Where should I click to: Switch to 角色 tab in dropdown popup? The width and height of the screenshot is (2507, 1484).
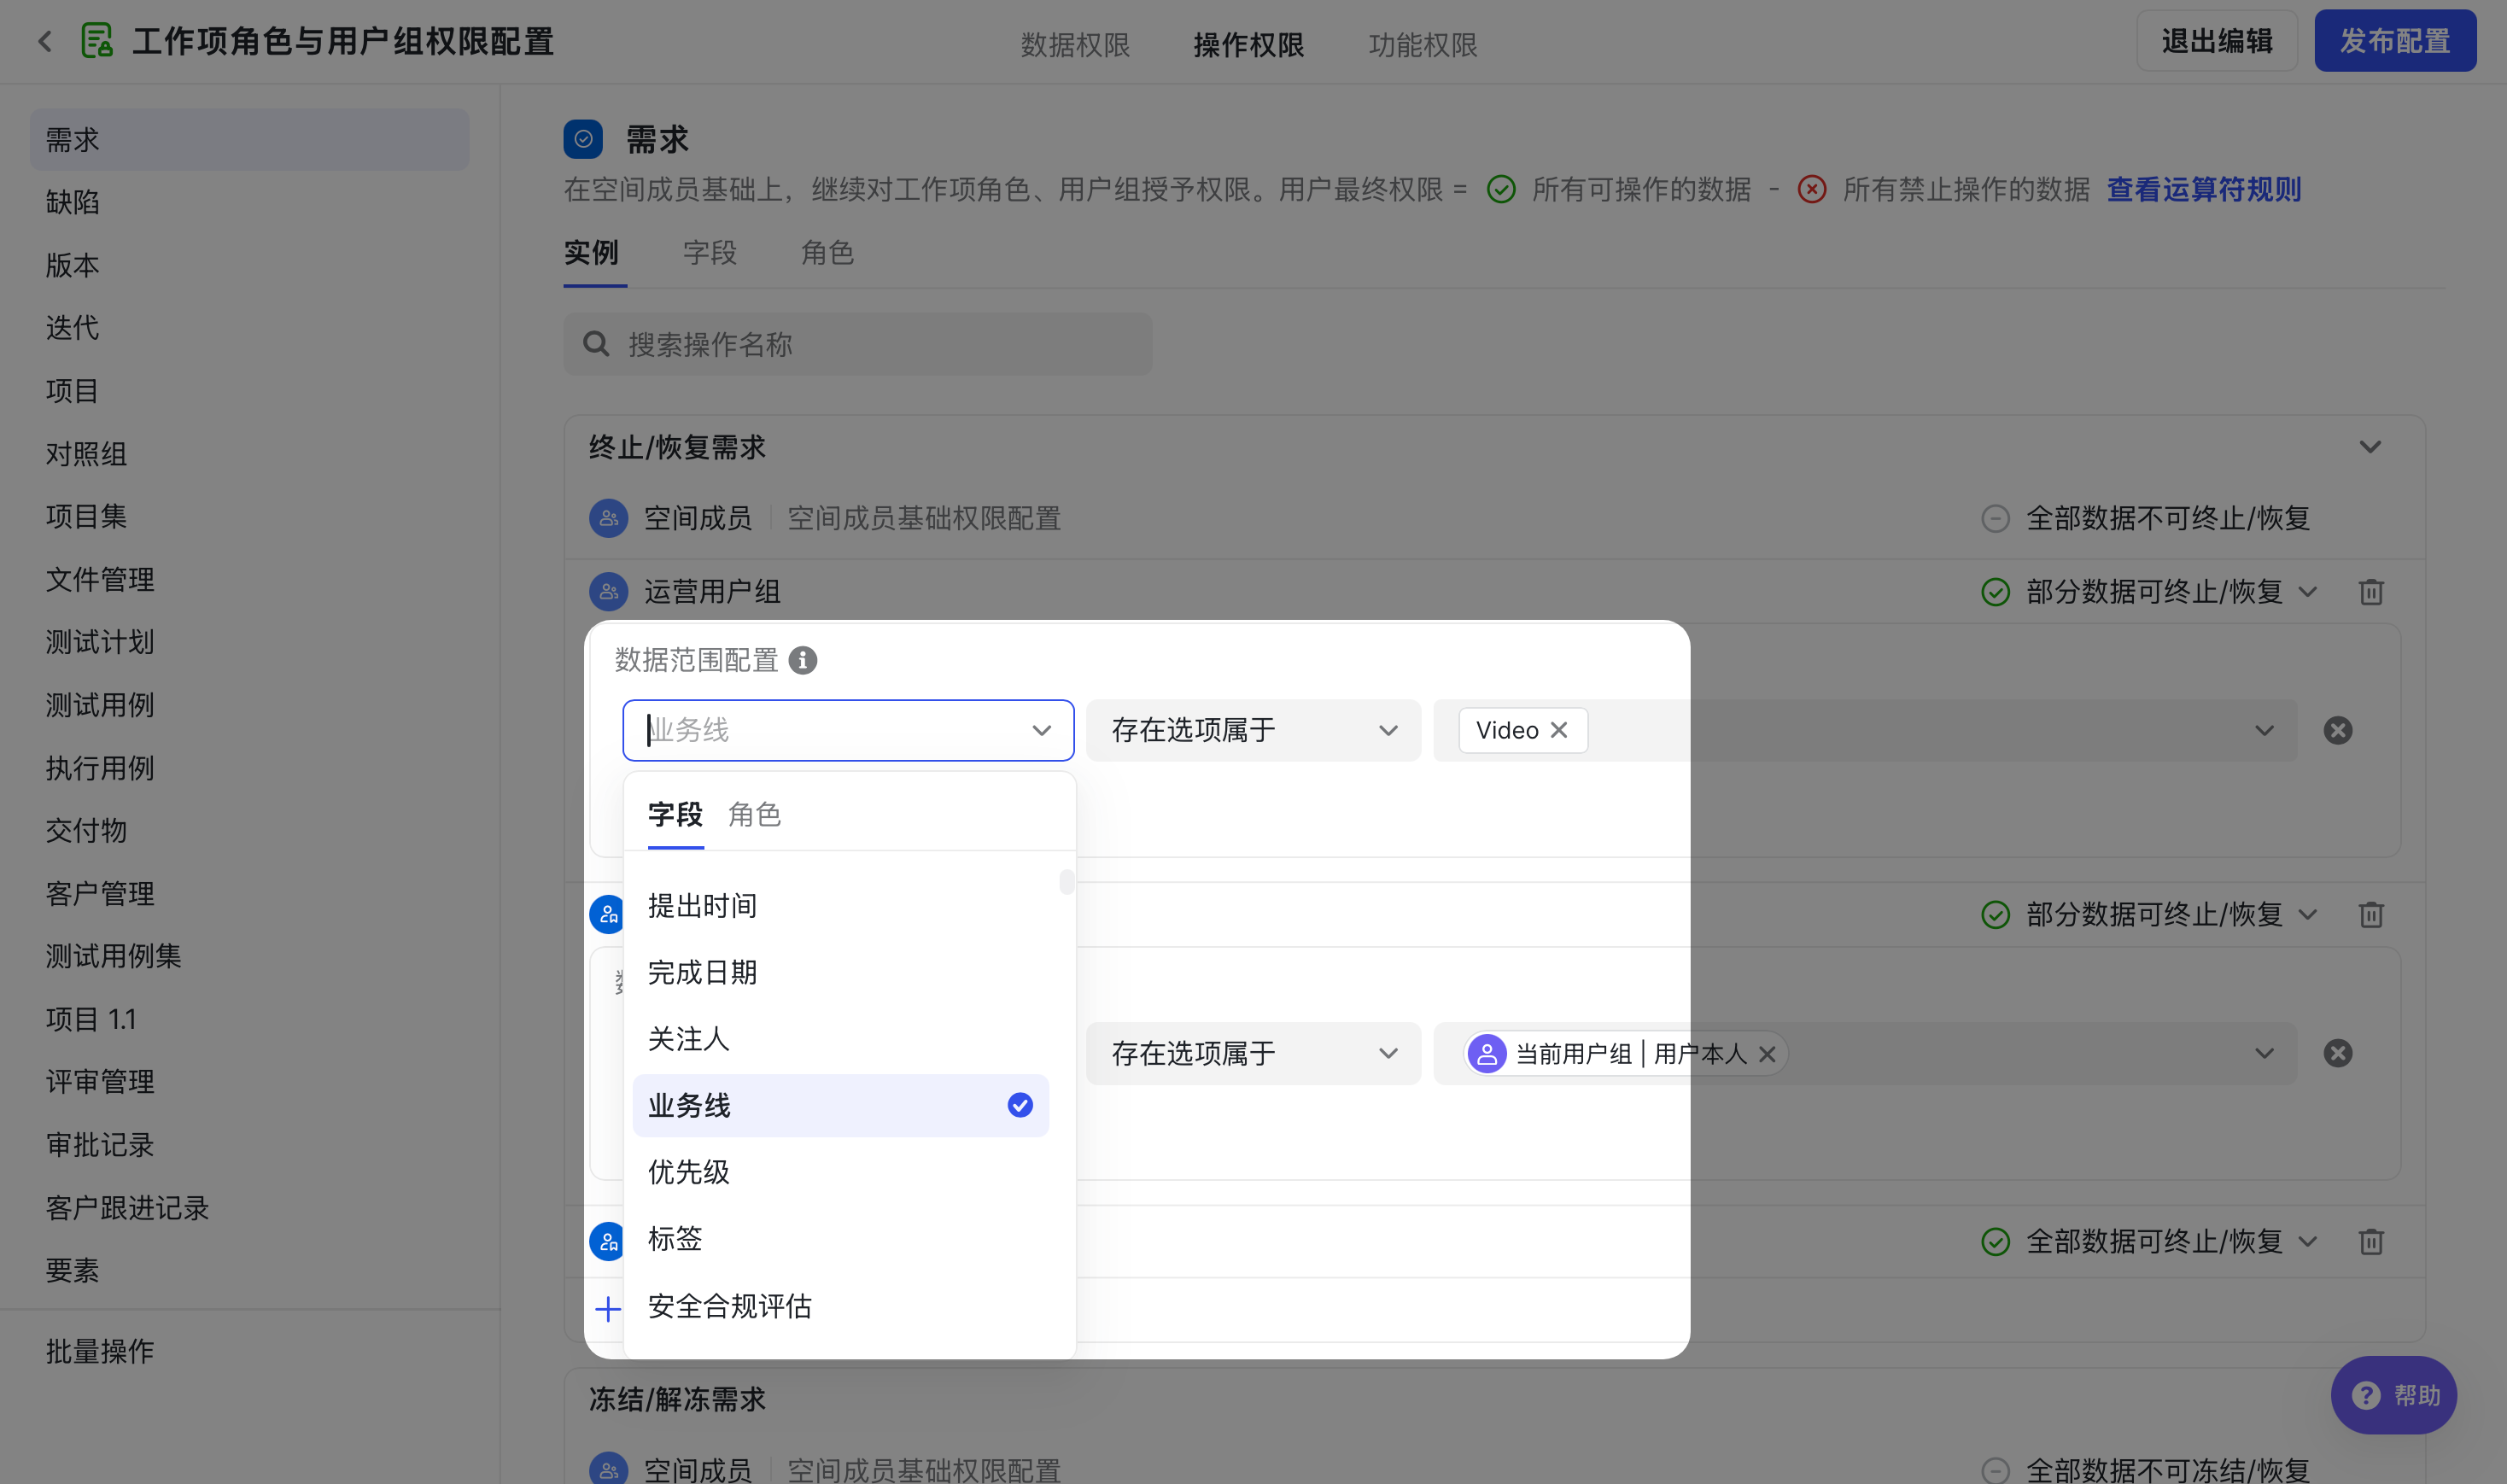(755, 814)
